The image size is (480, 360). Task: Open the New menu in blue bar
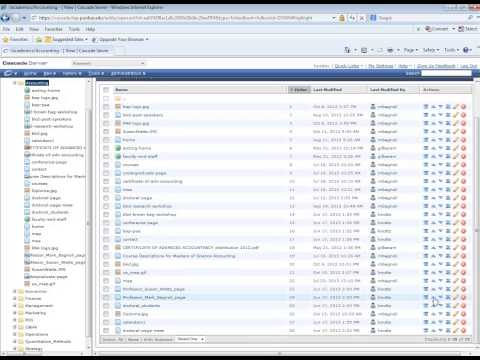click(50, 73)
